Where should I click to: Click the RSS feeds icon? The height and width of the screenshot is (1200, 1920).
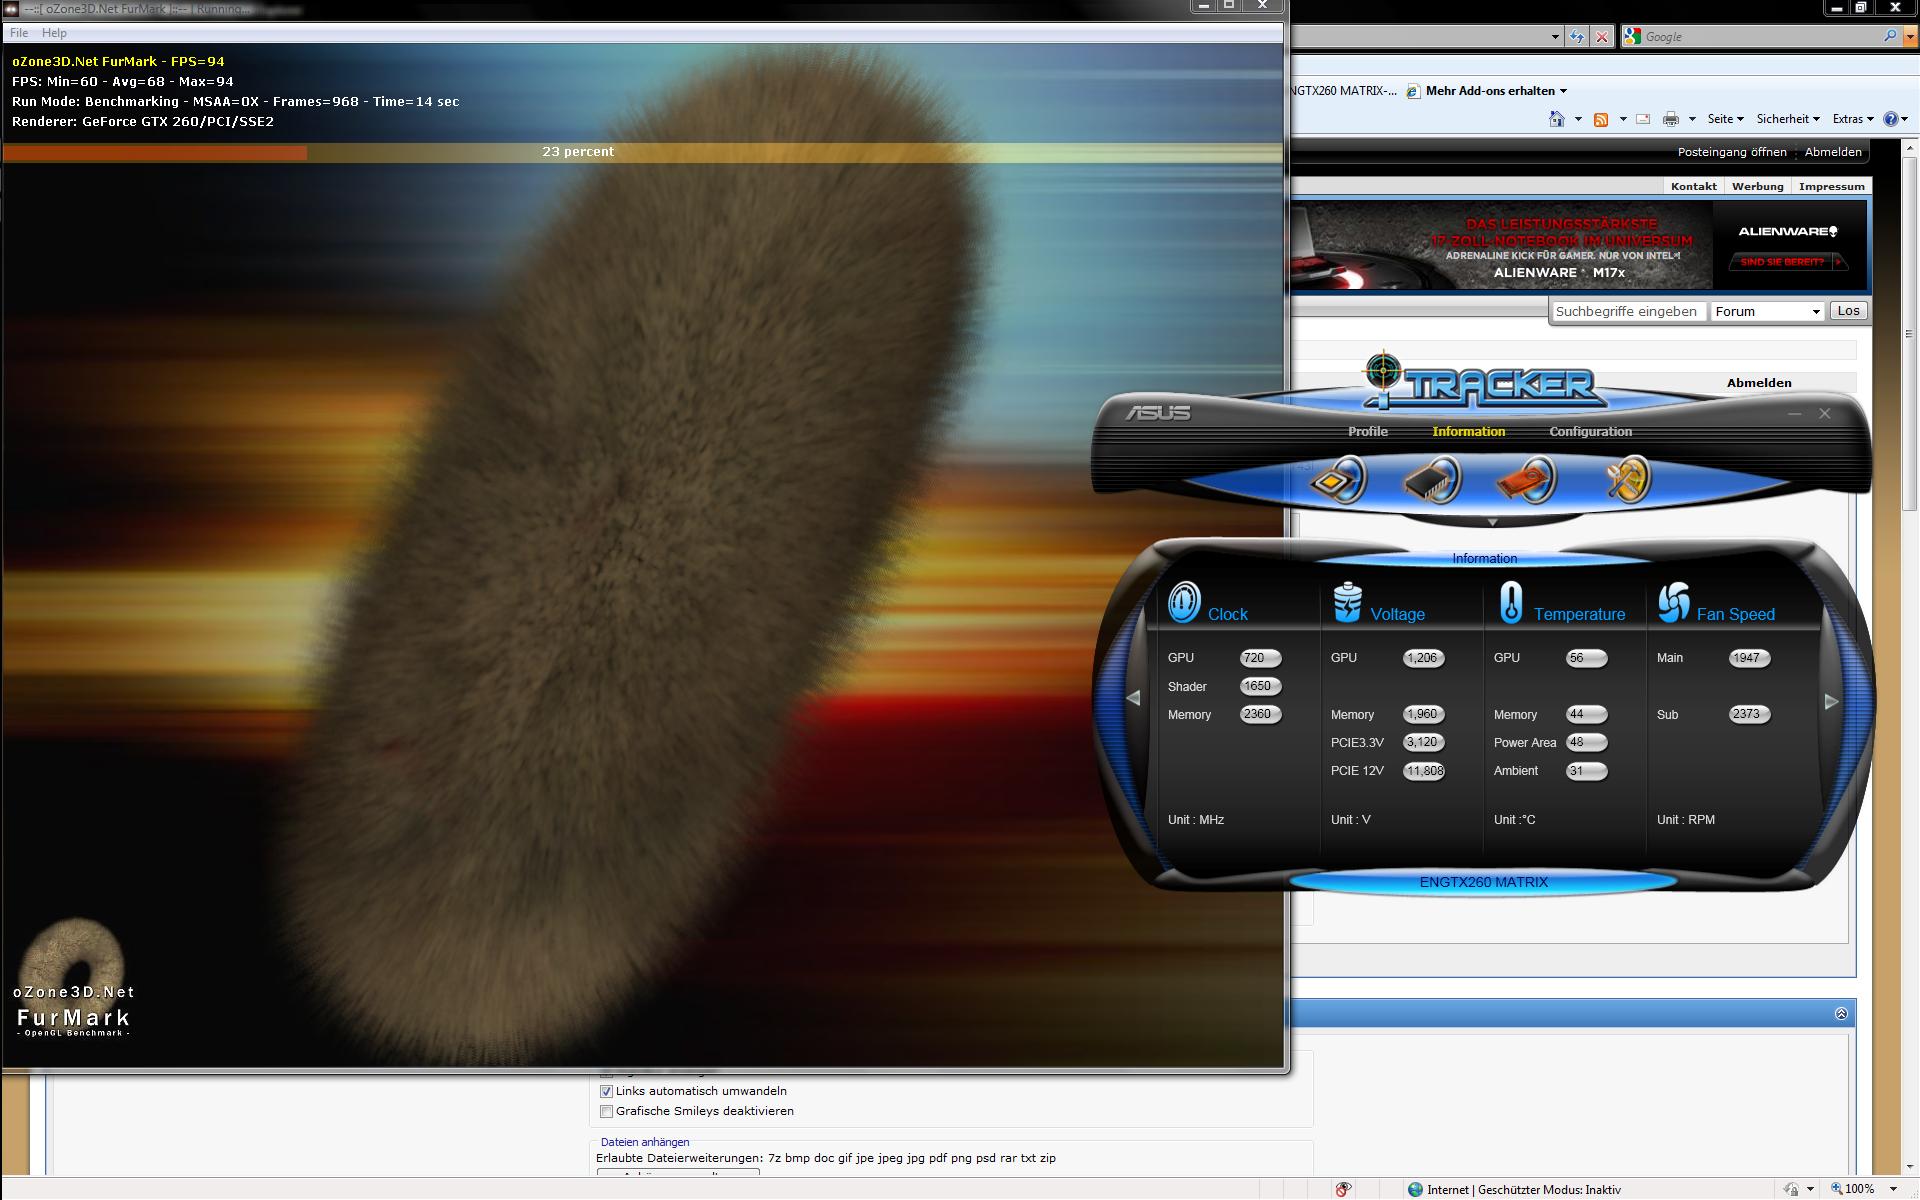pos(1601,119)
